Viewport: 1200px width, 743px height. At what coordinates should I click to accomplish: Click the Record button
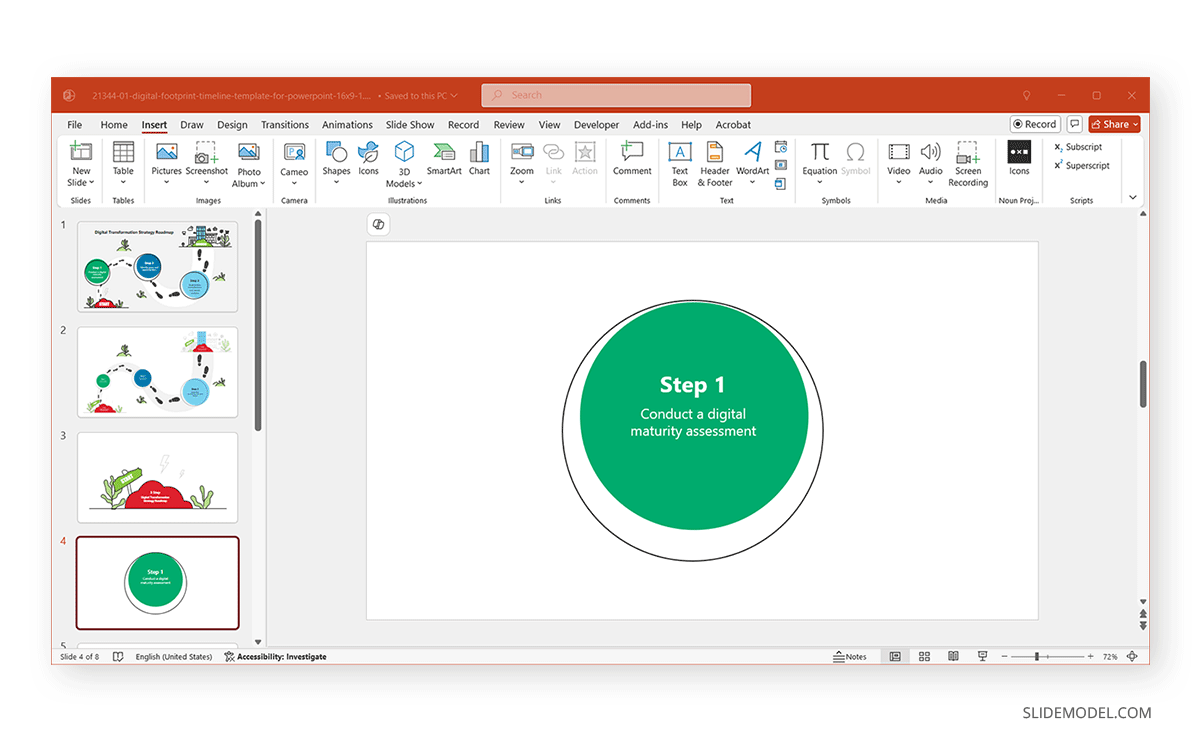1035,124
